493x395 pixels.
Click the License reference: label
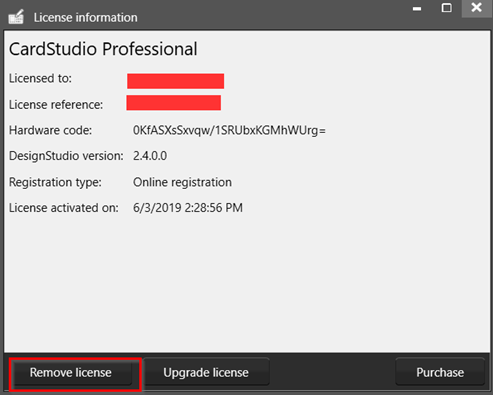coord(56,105)
